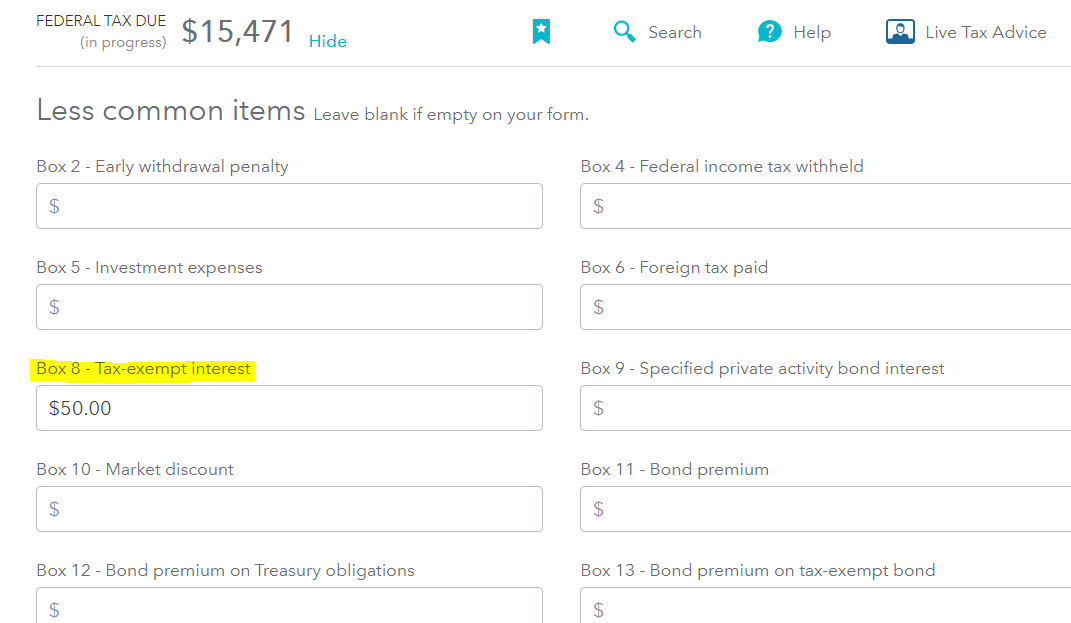1071x623 pixels.
Task: Click Box 12 Treasury obligations bond premium field
Action: pos(290,605)
